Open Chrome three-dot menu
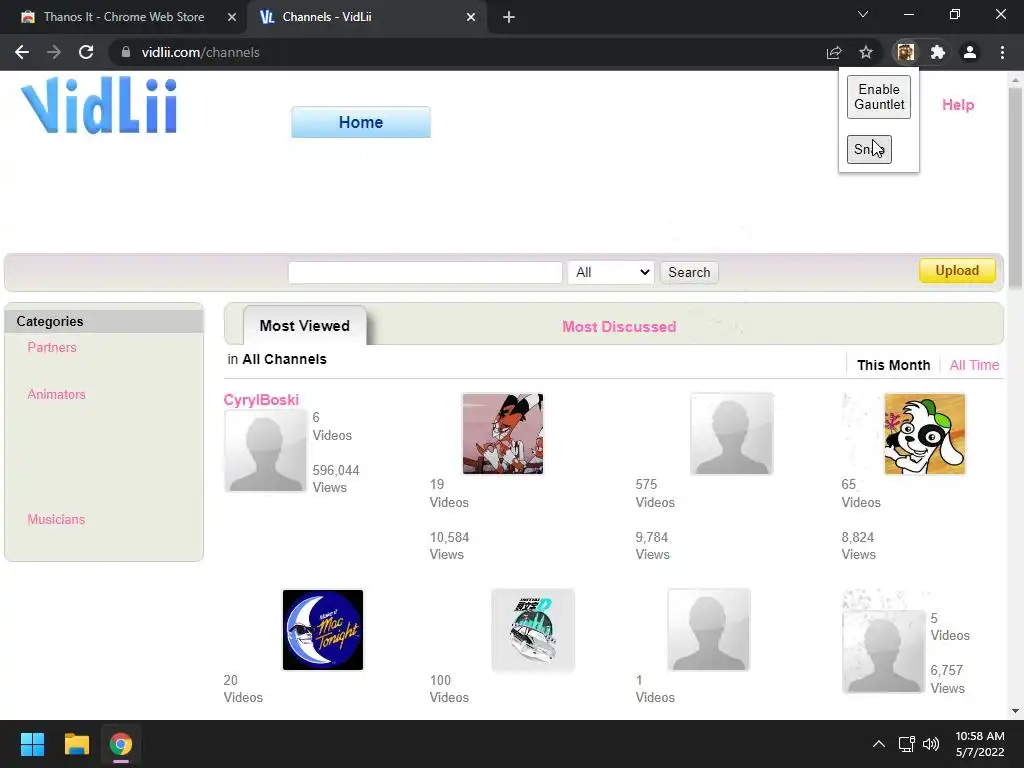Viewport: 1024px width, 768px height. (1002, 52)
